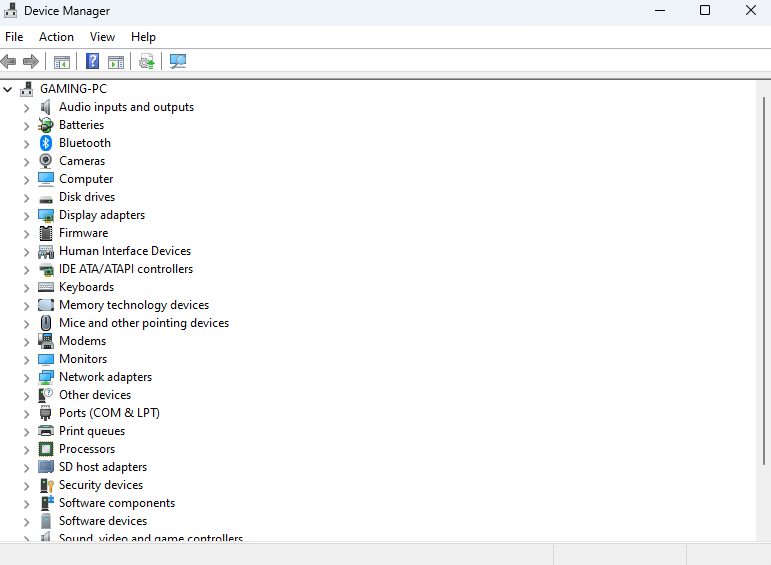Minimize the Device Manager window
The height and width of the screenshot is (565, 771).
point(660,10)
